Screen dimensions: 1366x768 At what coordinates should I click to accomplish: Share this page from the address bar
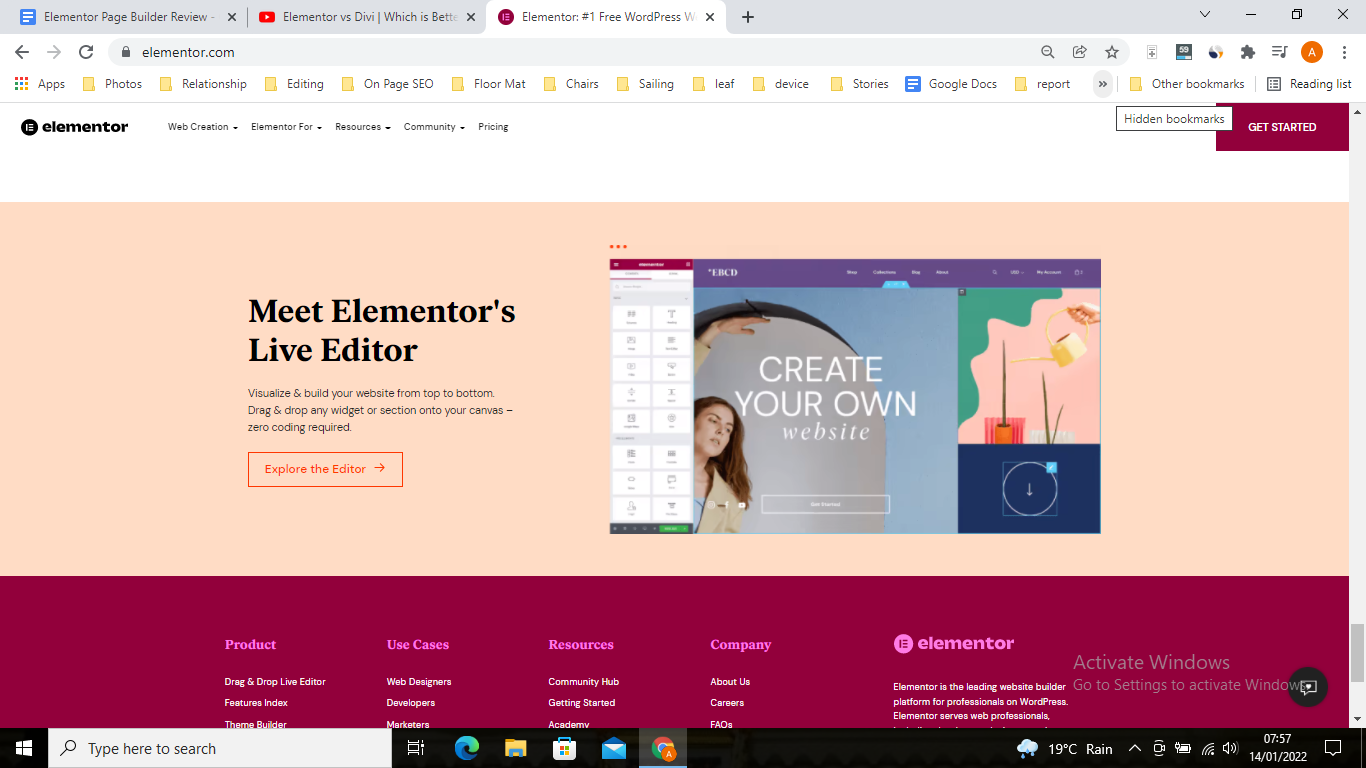[x=1079, y=52]
